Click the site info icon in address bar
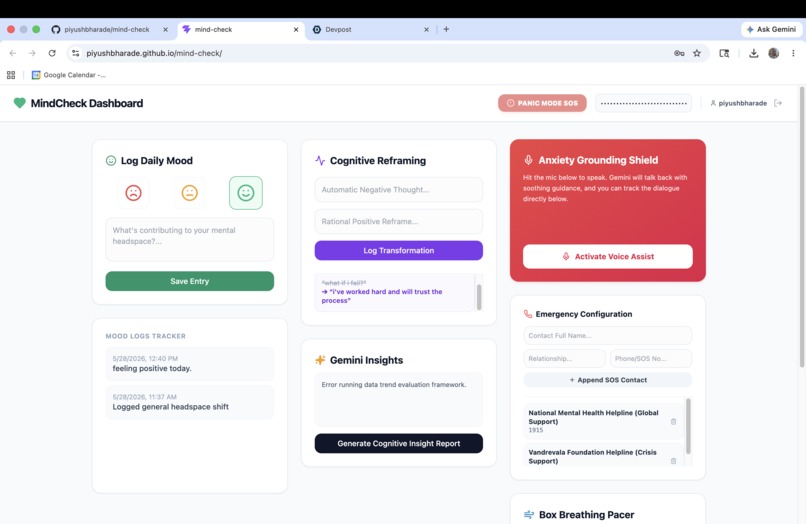The width and height of the screenshot is (806, 524). (x=76, y=53)
